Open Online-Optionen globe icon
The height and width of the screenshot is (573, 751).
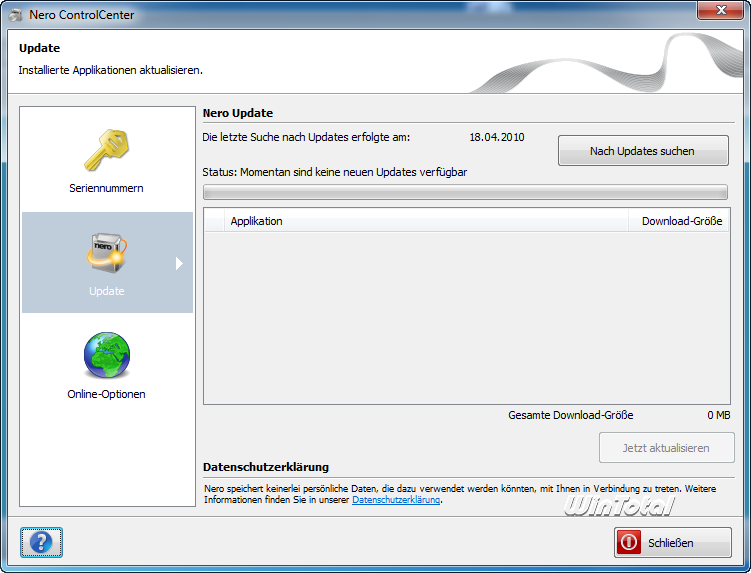click(x=107, y=356)
